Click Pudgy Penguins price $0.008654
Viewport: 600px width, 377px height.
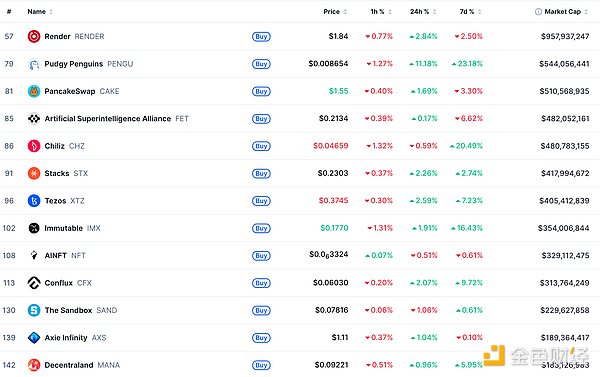328,64
